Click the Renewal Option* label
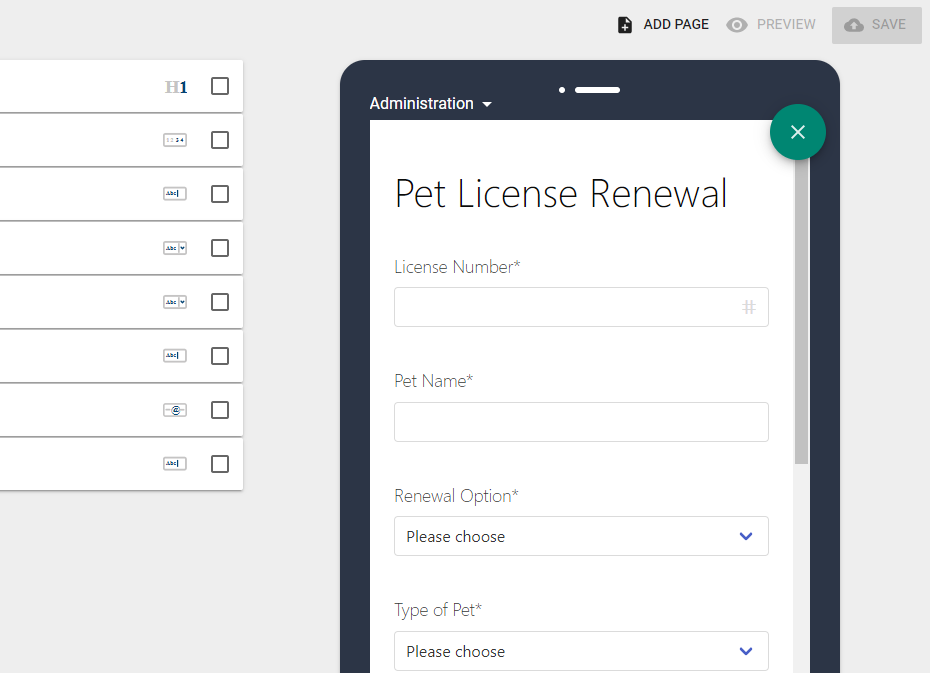This screenshot has width=930, height=673. pyautogui.click(x=456, y=496)
